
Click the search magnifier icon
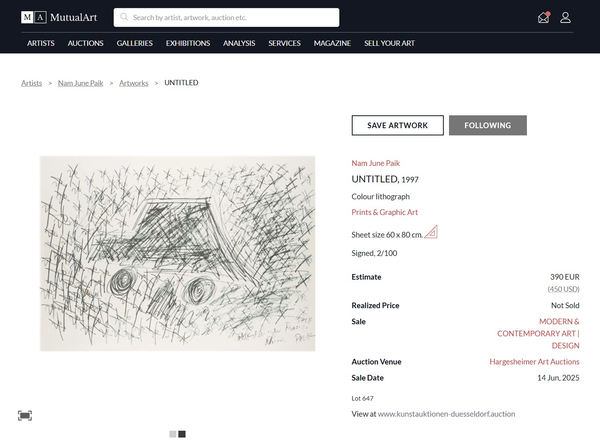[124, 17]
